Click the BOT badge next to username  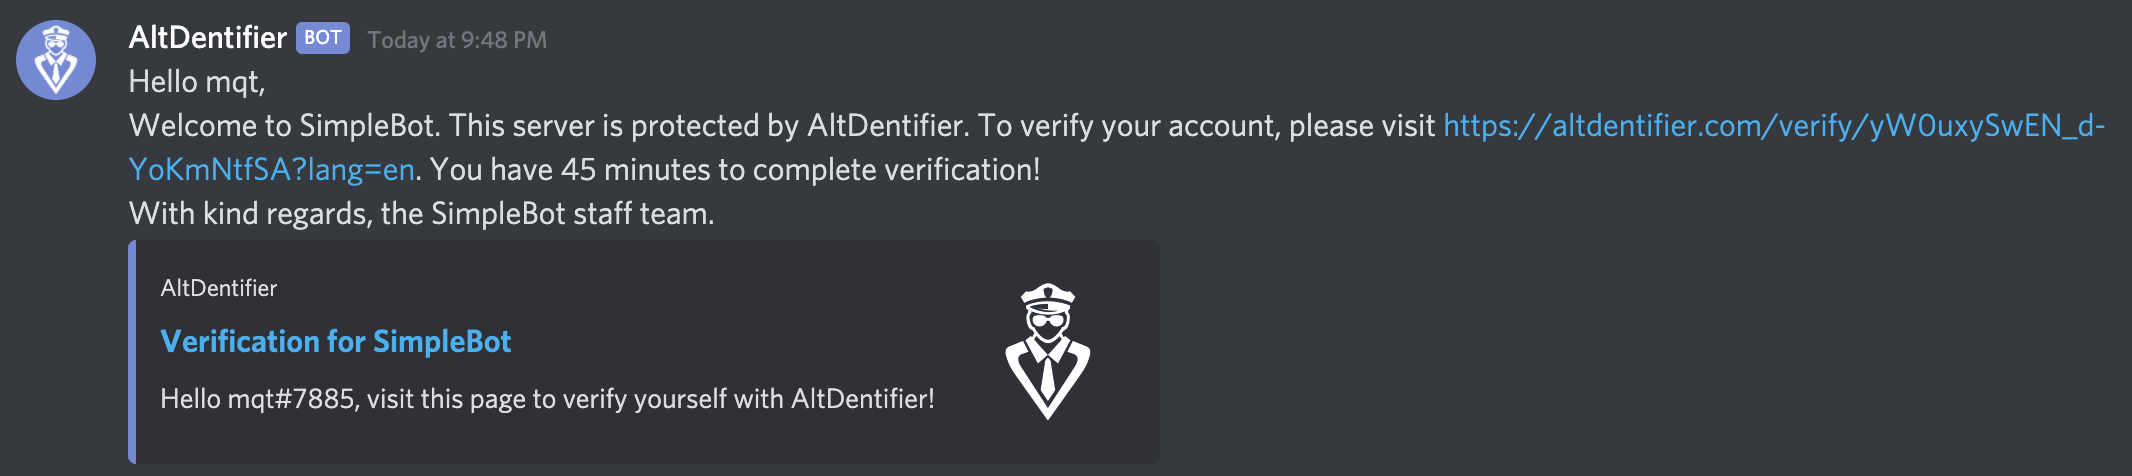click(x=323, y=38)
